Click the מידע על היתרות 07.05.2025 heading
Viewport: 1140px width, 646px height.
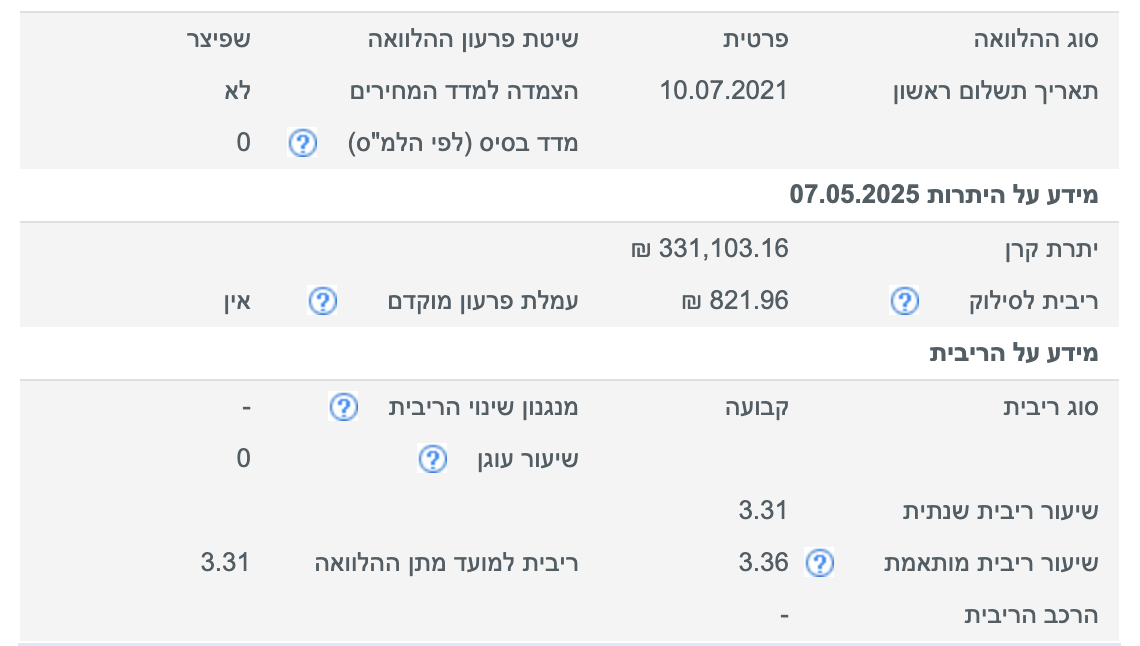point(943,195)
